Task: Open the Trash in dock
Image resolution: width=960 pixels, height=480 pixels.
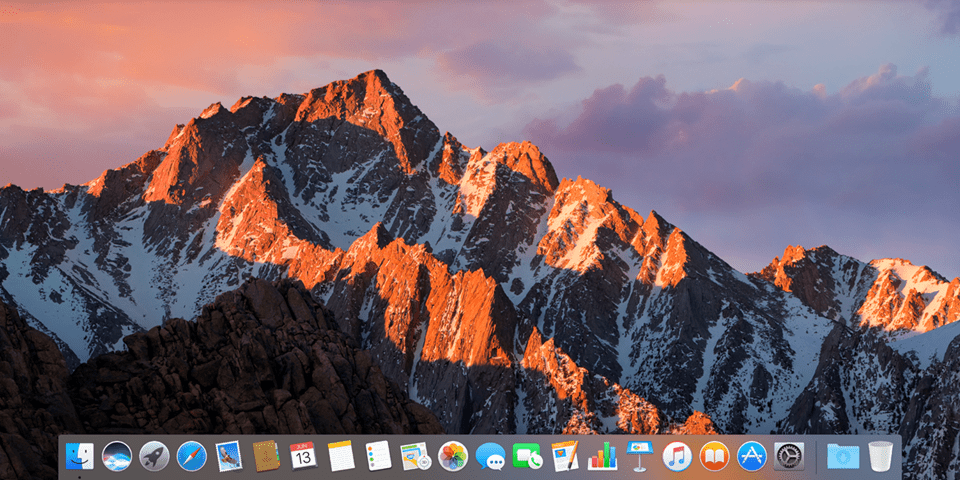Action: pos(880,456)
